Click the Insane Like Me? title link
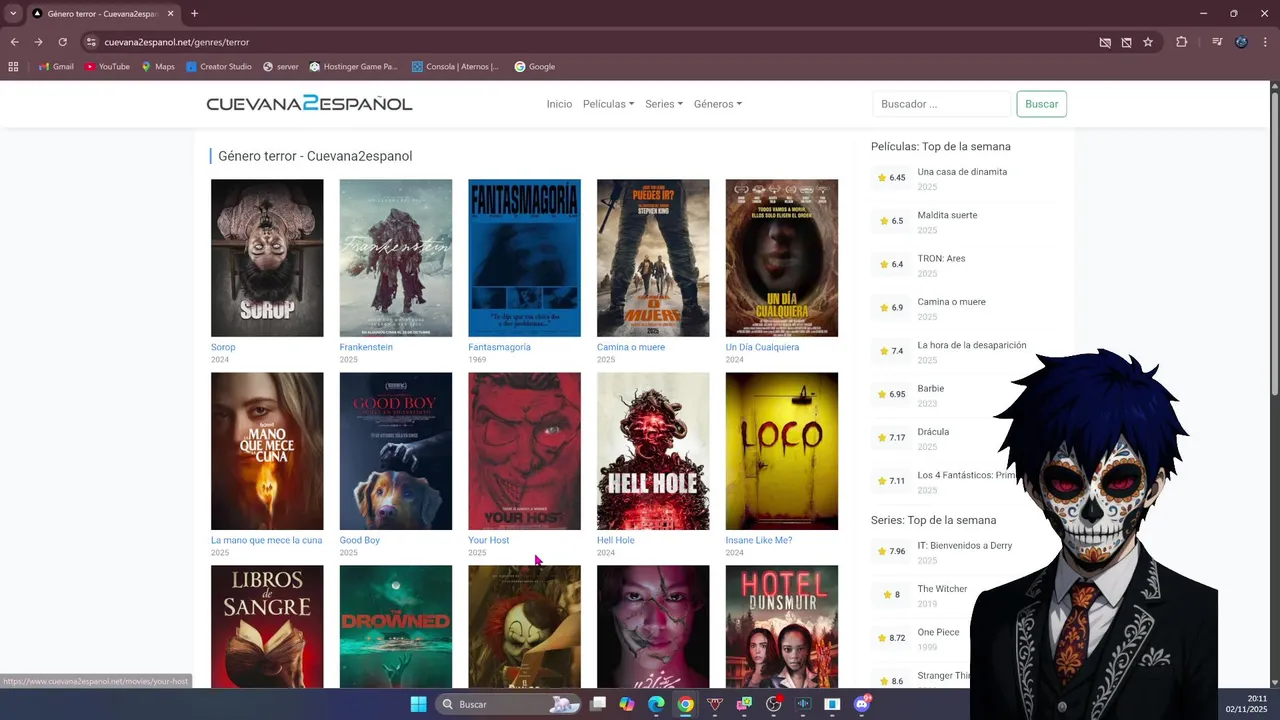1280x720 pixels. [759, 540]
